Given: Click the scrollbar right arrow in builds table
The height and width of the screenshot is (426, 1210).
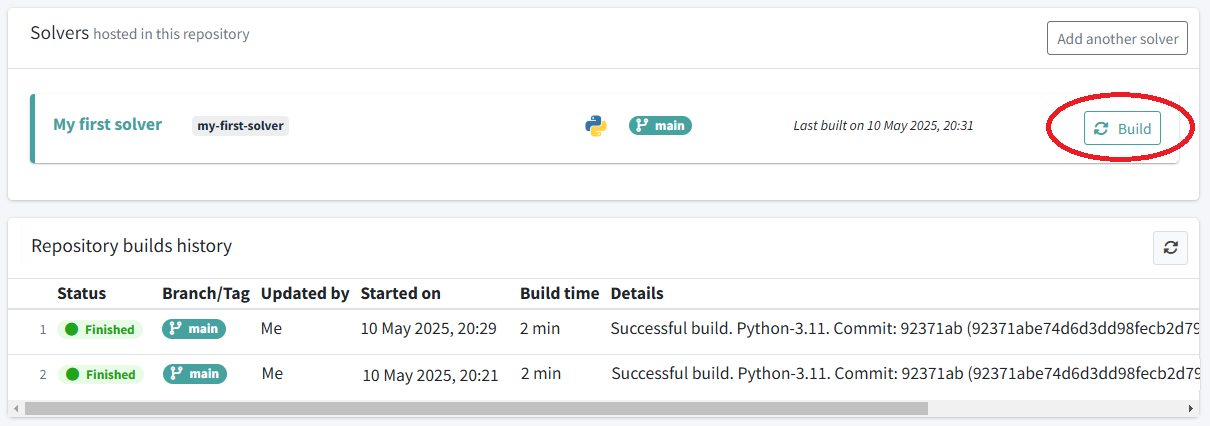Looking at the screenshot, I should (1190, 408).
